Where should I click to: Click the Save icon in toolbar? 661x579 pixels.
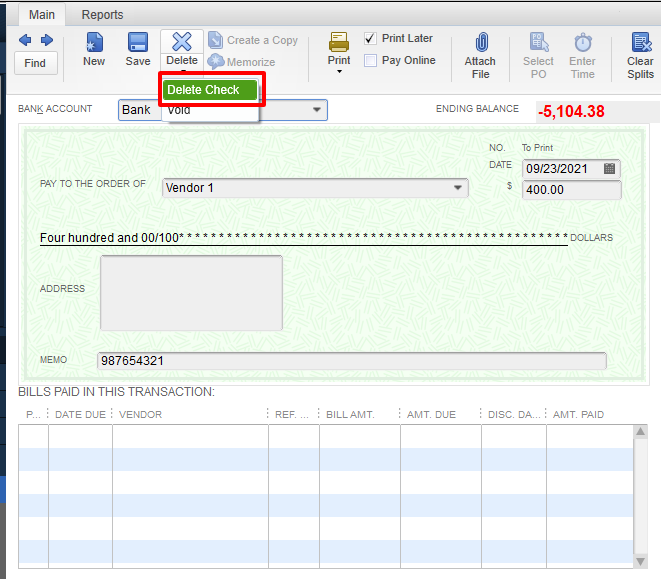coord(138,43)
